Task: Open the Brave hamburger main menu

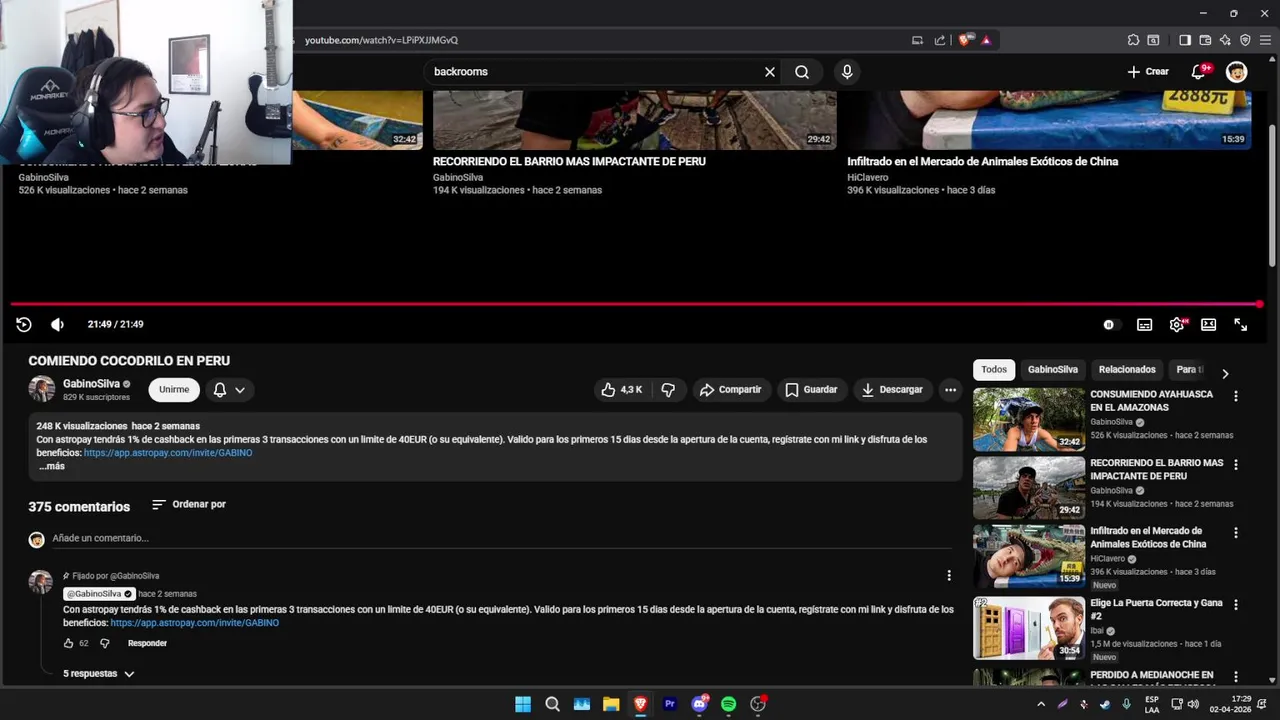Action: 1265,40
